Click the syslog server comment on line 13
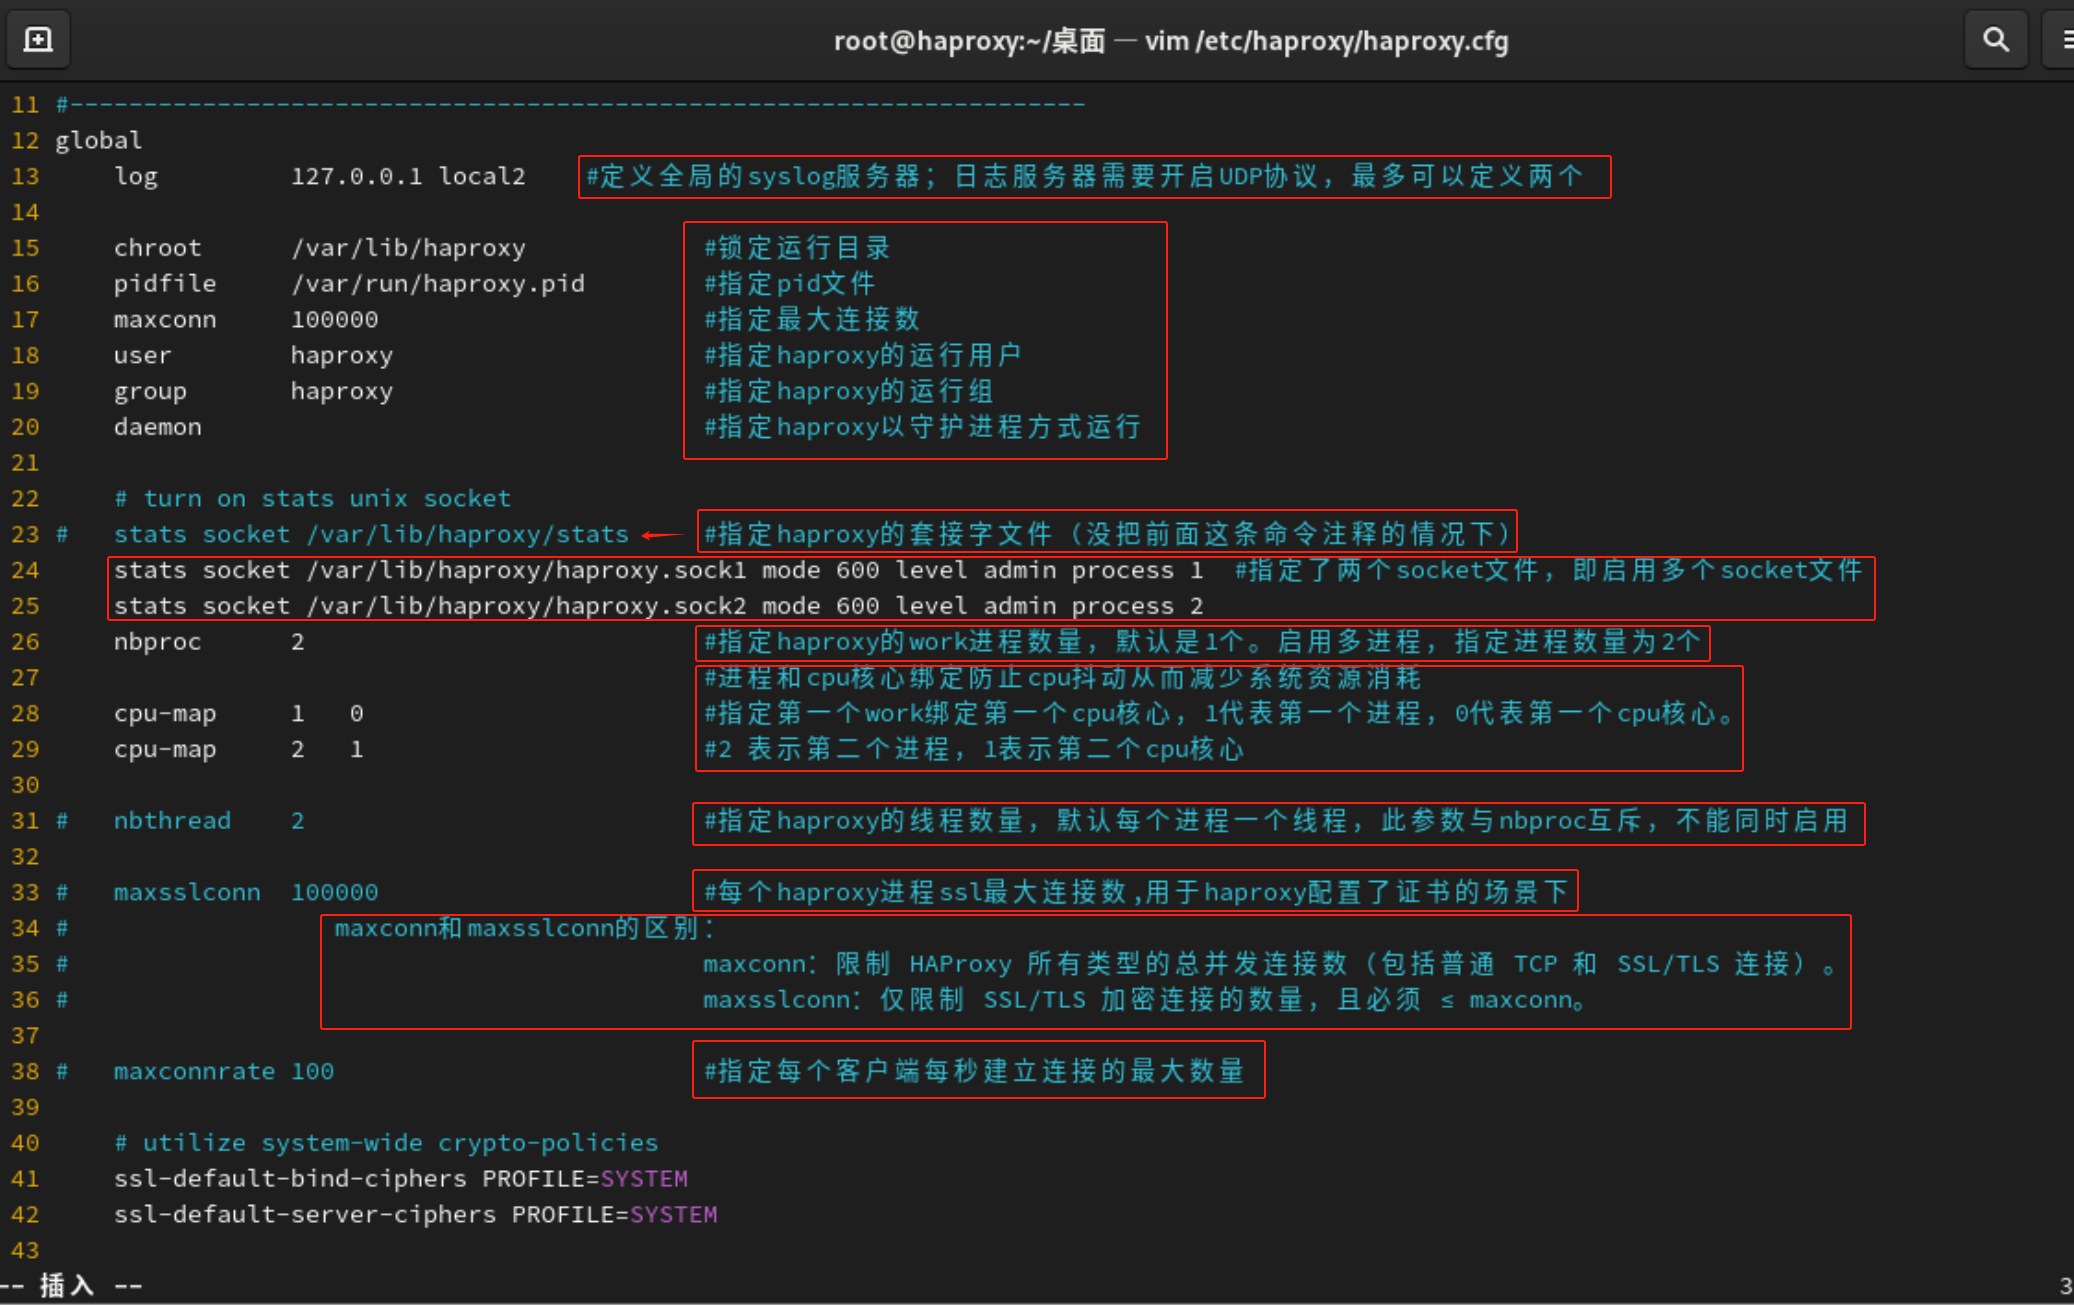 click(1085, 176)
